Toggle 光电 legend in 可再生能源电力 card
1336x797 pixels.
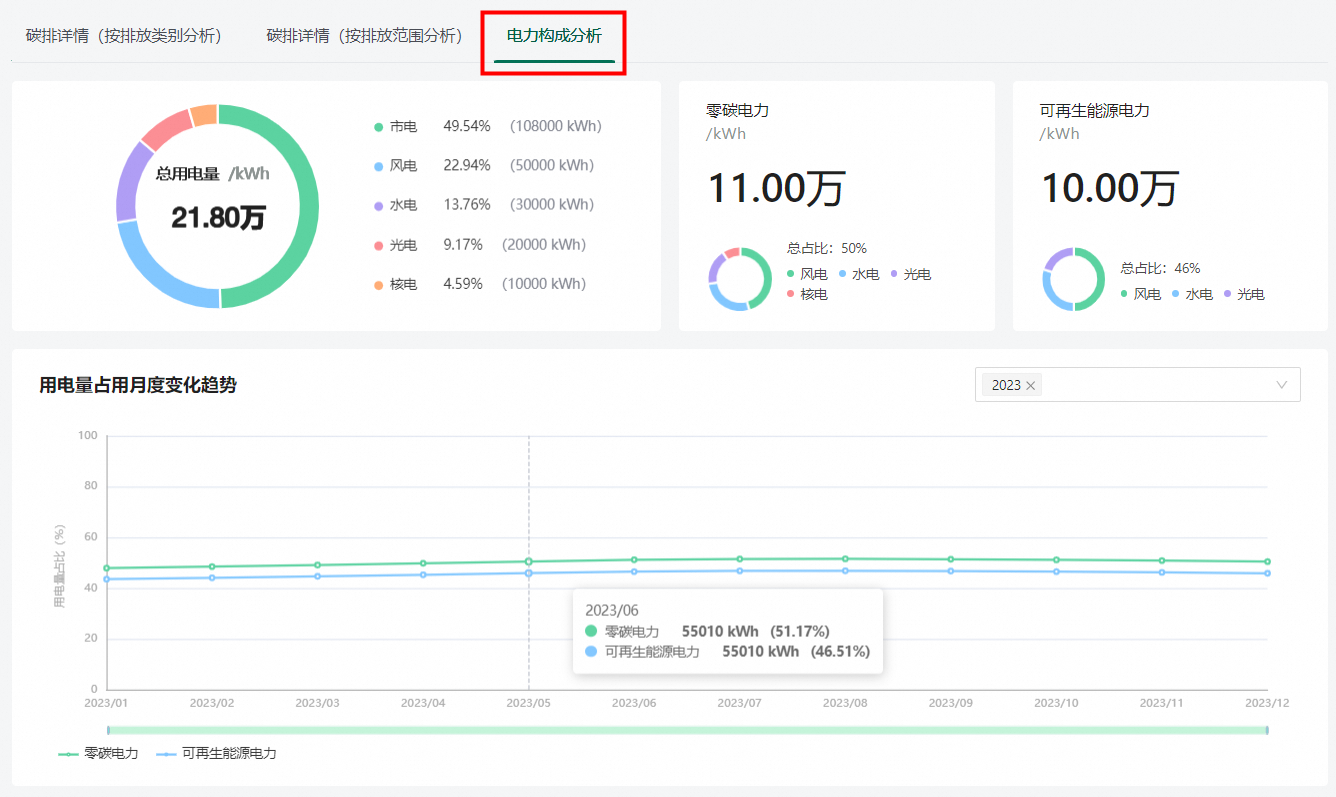pyautogui.click(x=1245, y=295)
